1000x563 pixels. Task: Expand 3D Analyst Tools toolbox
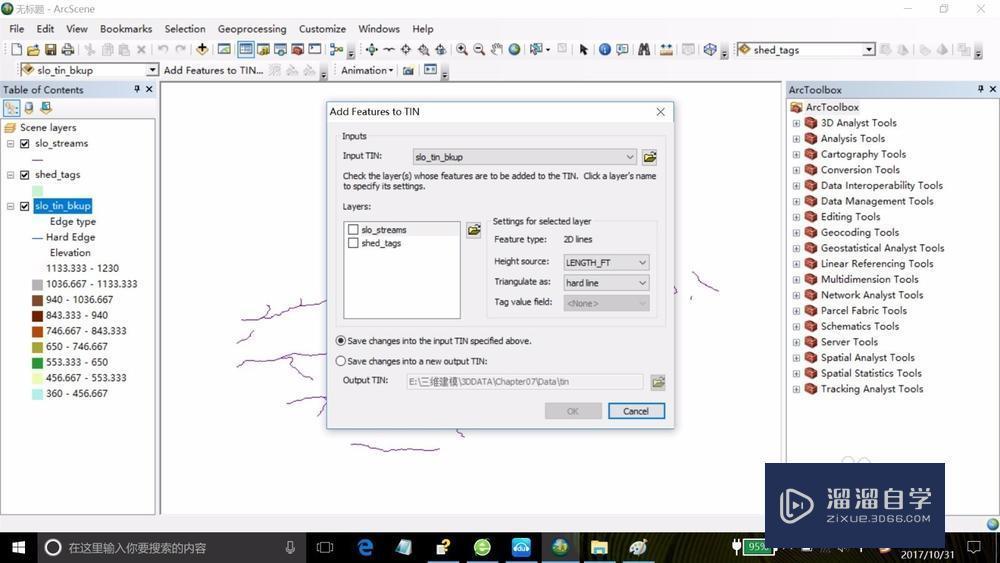coord(796,123)
